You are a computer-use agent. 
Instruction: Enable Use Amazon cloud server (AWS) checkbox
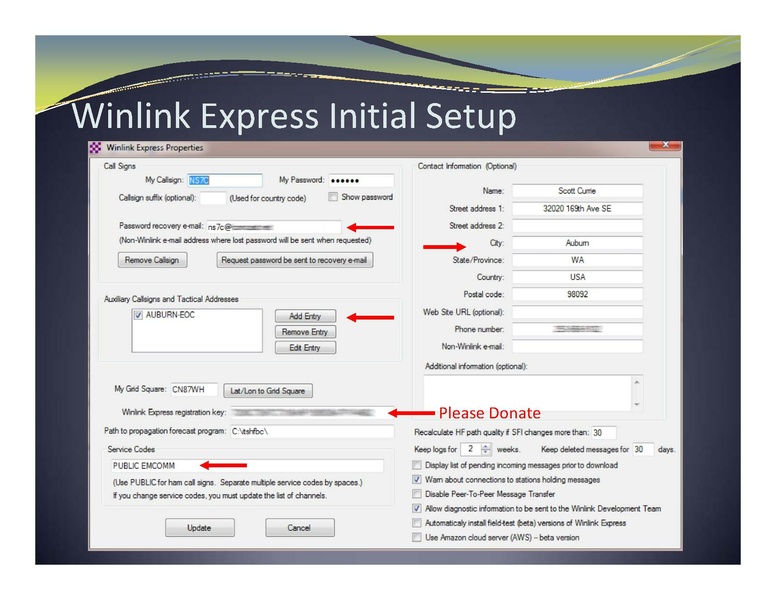(x=417, y=537)
